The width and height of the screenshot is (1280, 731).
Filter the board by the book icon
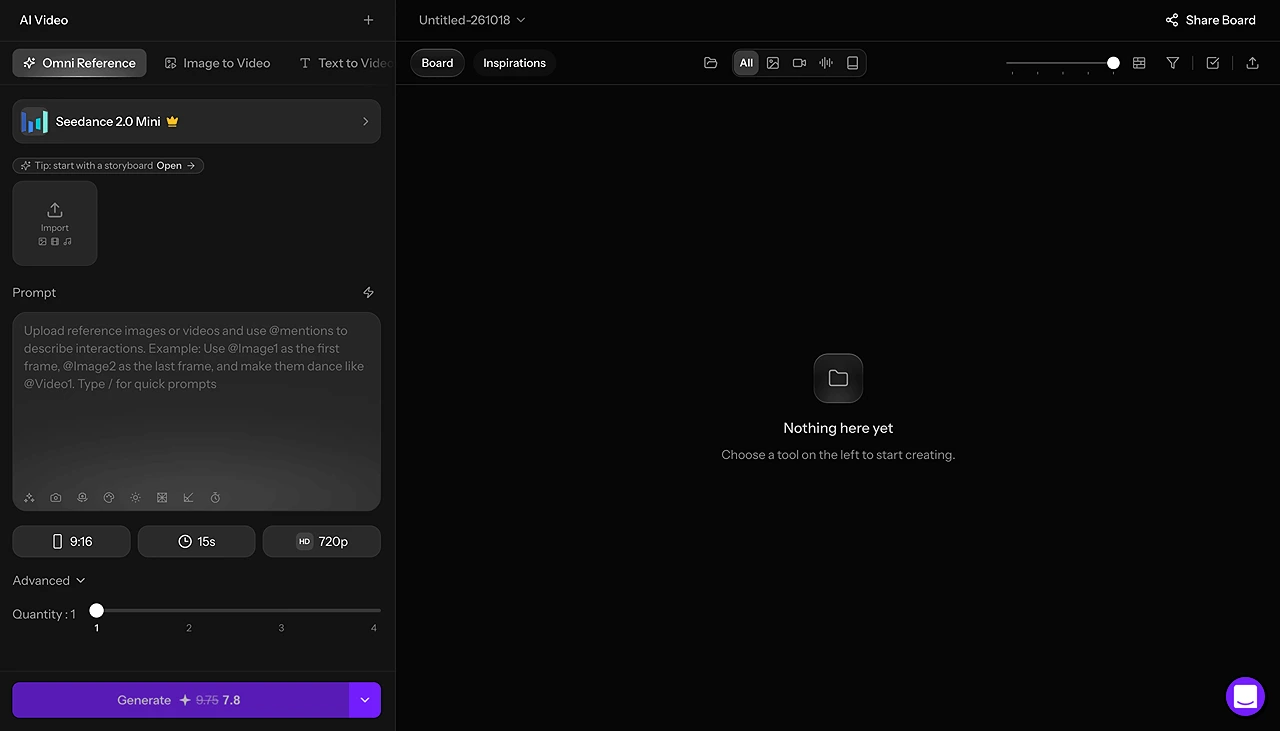[852, 63]
